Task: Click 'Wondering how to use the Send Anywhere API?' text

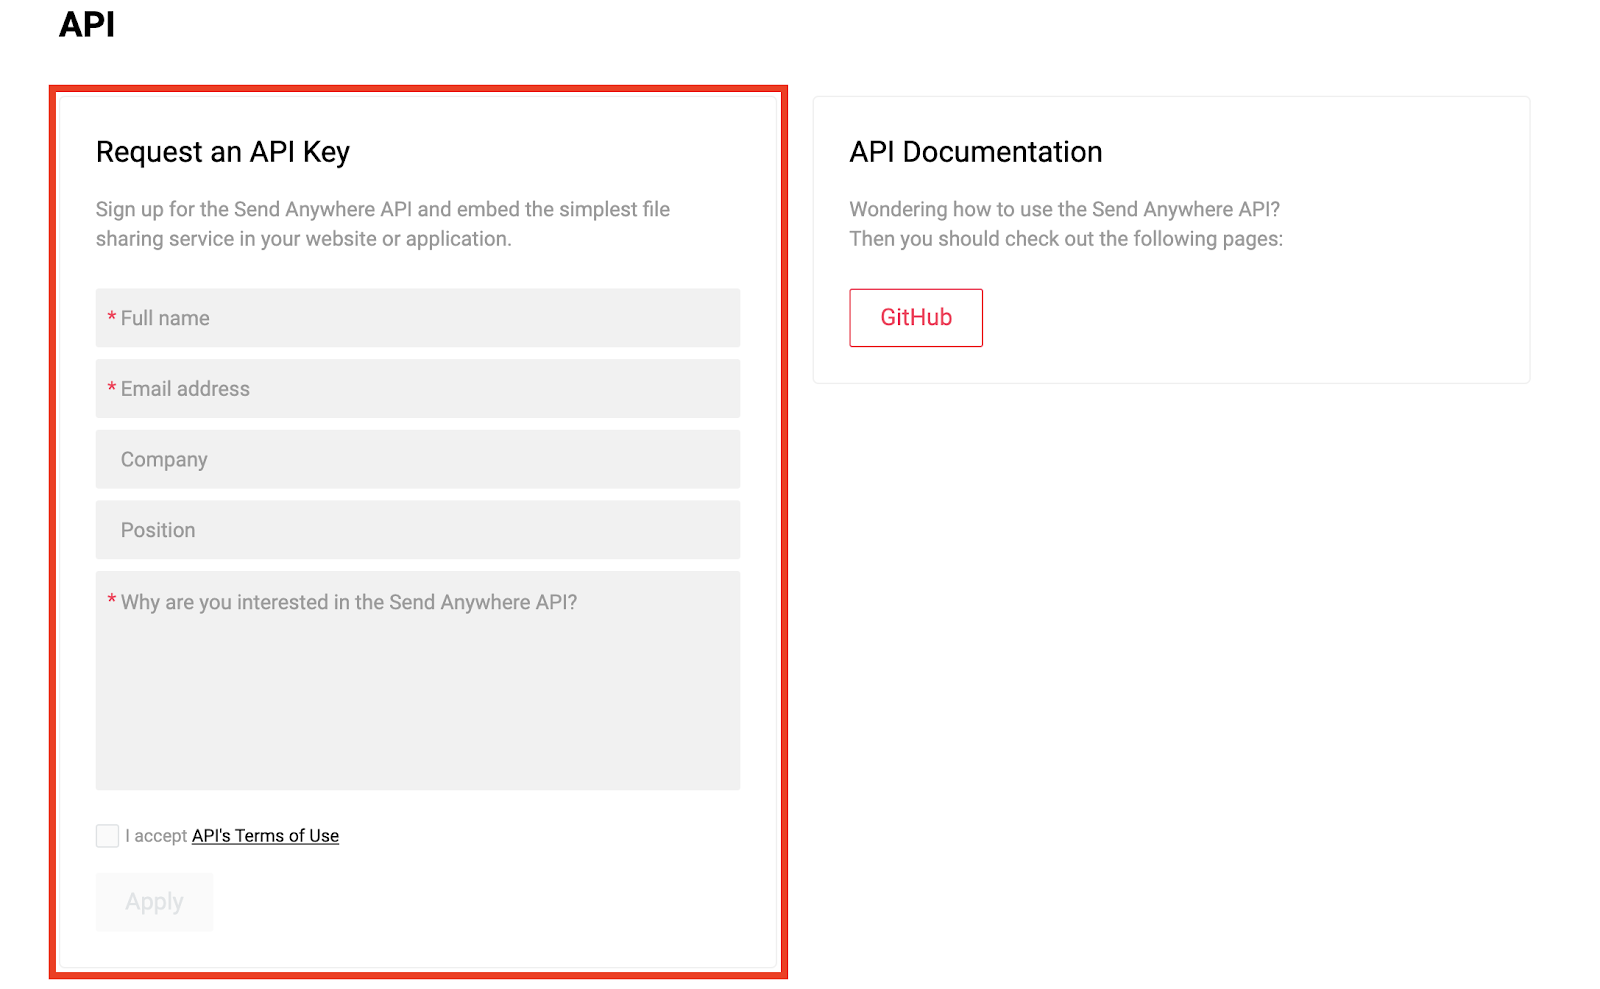Action: pyautogui.click(x=1065, y=209)
